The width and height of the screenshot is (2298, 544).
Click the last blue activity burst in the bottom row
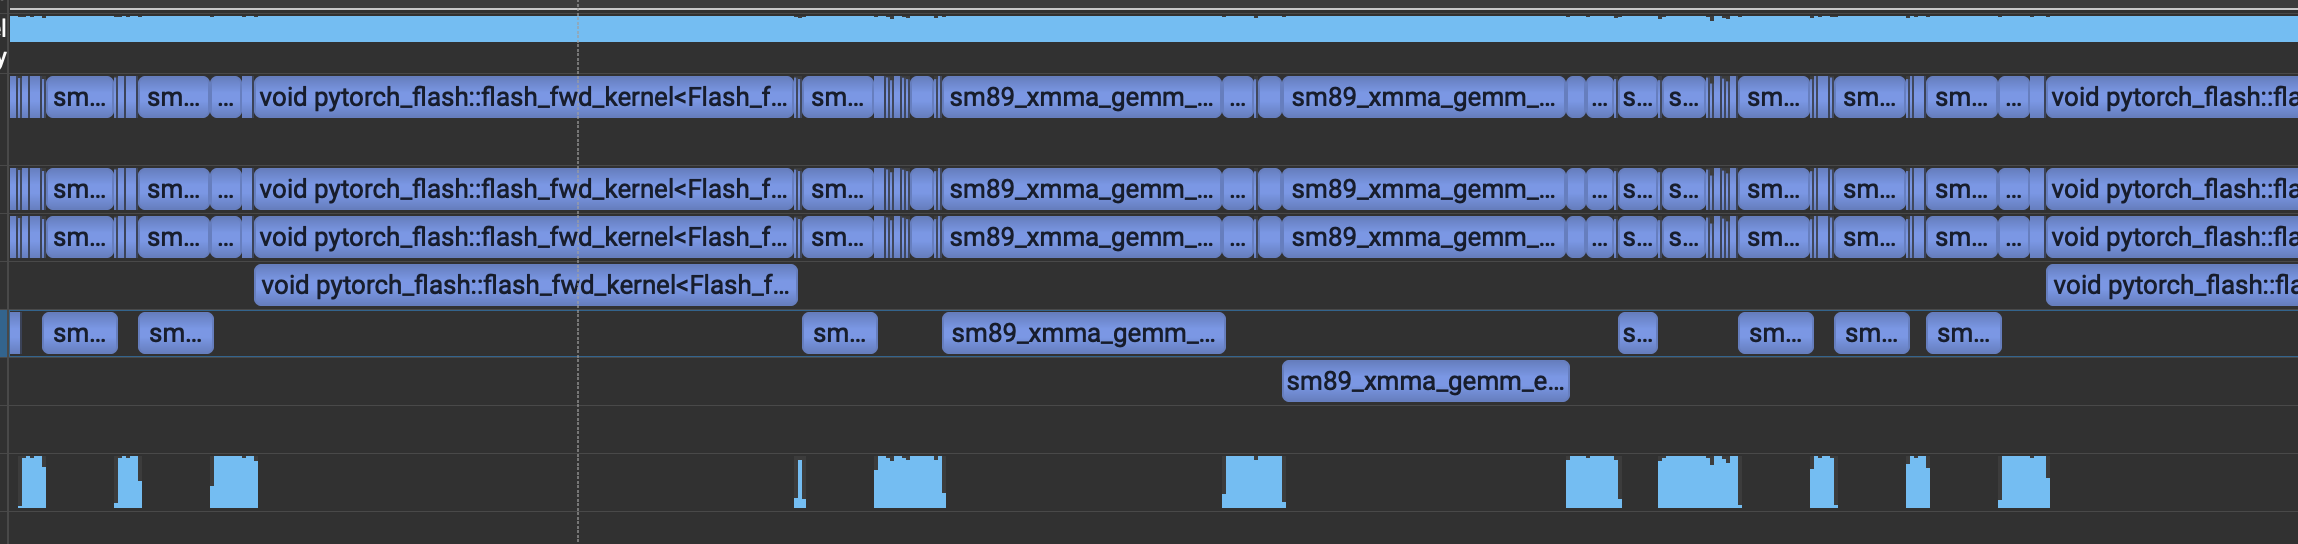(2024, 482)
